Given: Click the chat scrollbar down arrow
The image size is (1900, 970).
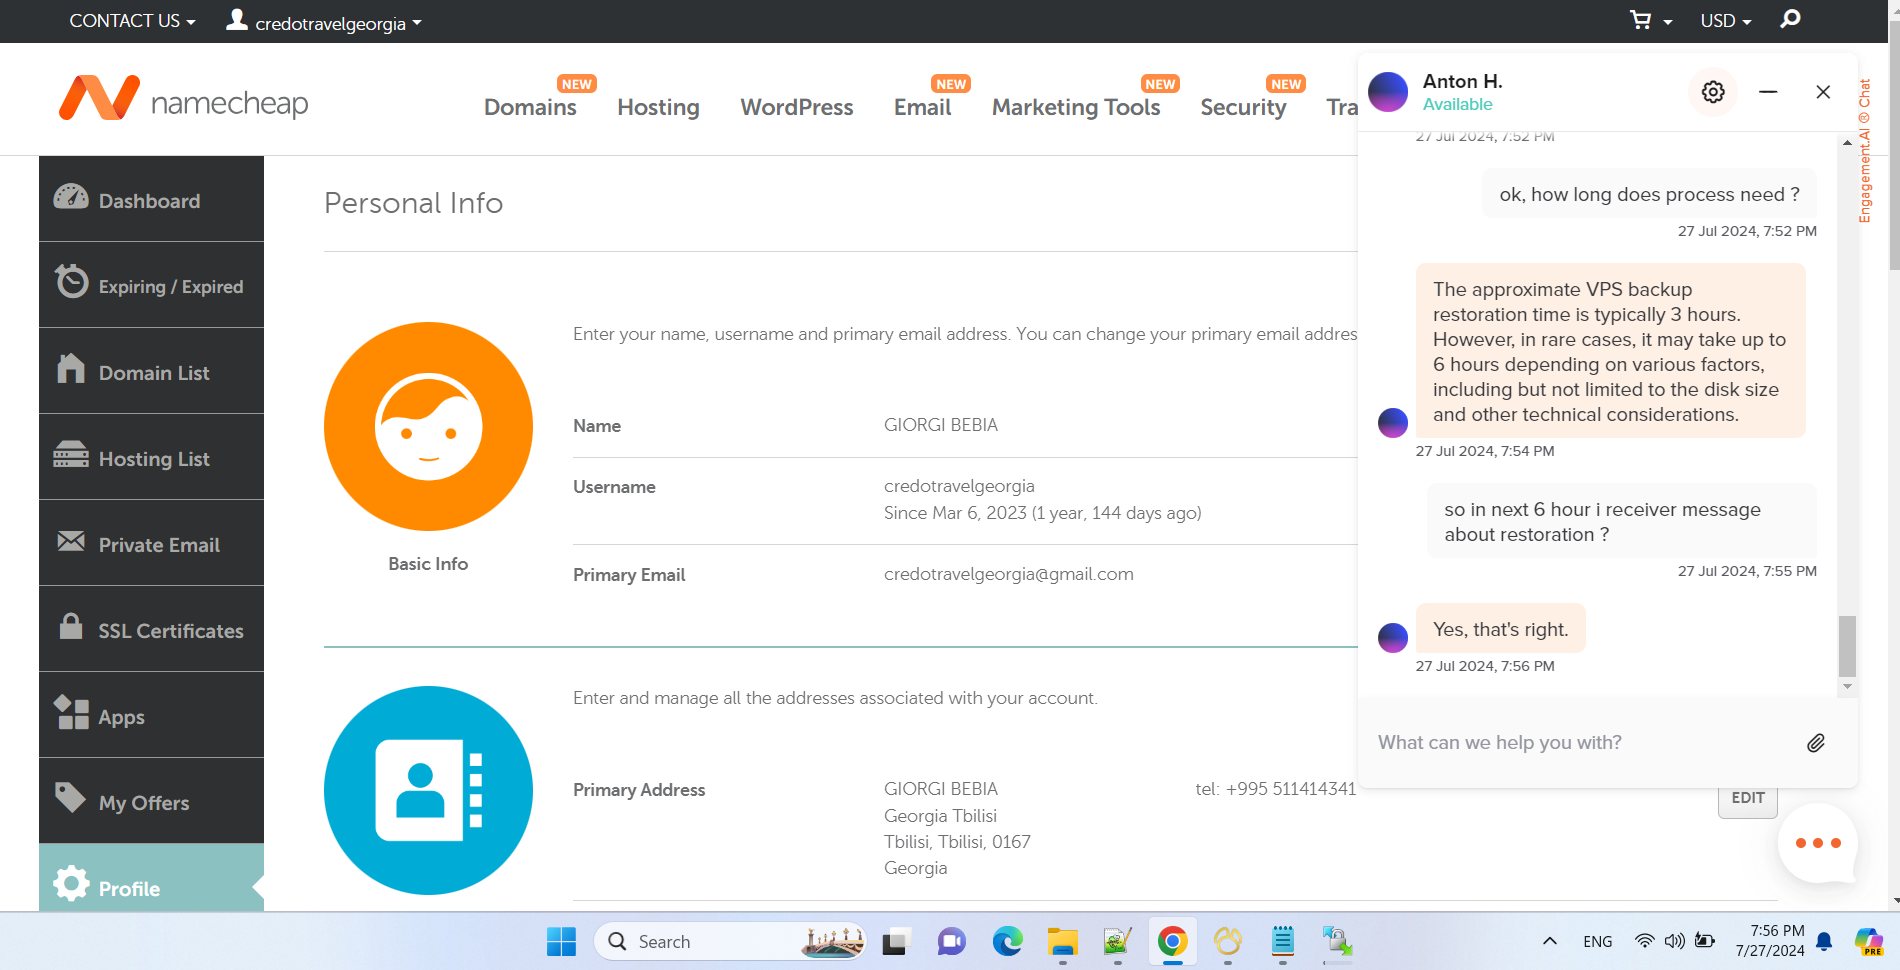Looking at the screenshot, I should (1847, 687).
